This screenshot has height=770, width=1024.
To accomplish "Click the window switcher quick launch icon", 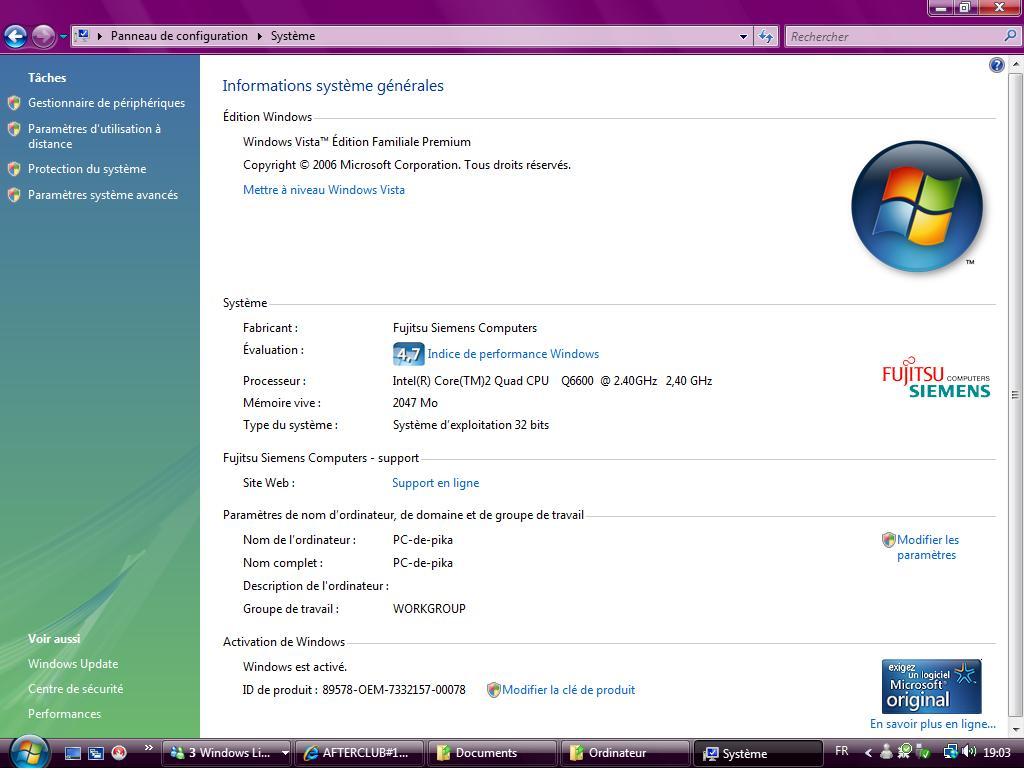I will 95,754.
